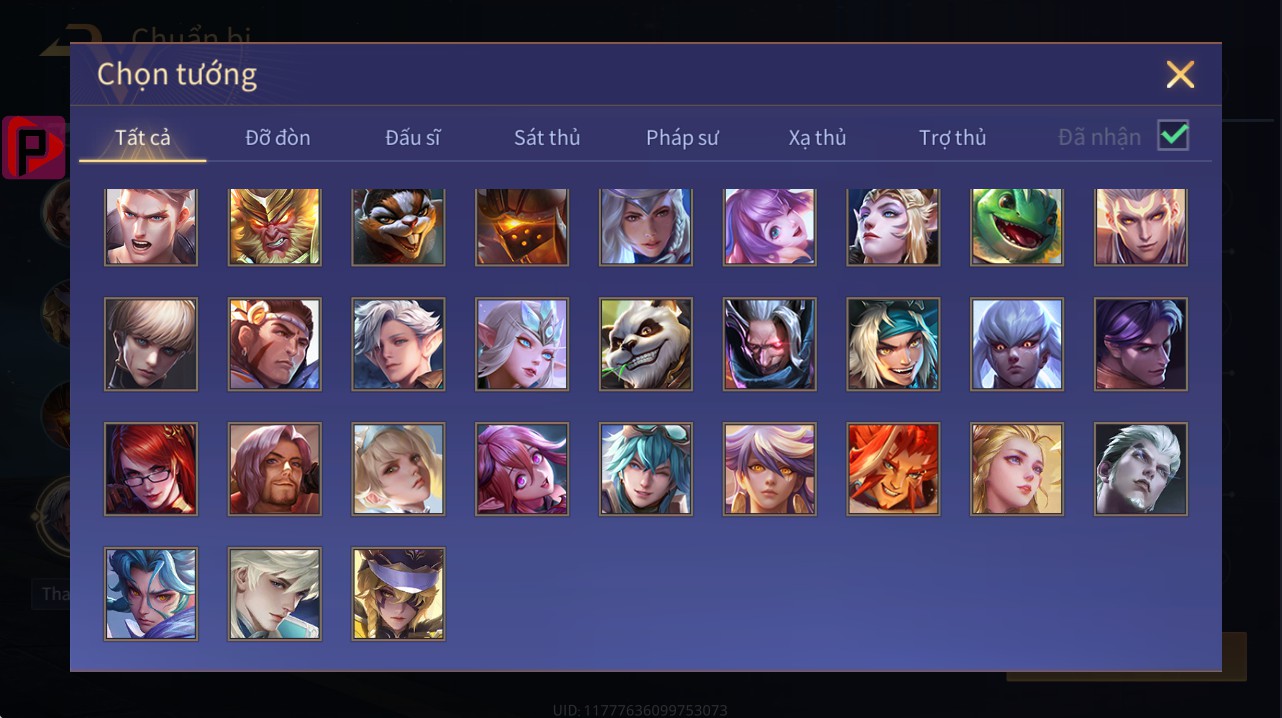The height and width of the screenshot is (718, 1282).
Task: Choose the panda hero portrait
Action: tap(646, 344)
